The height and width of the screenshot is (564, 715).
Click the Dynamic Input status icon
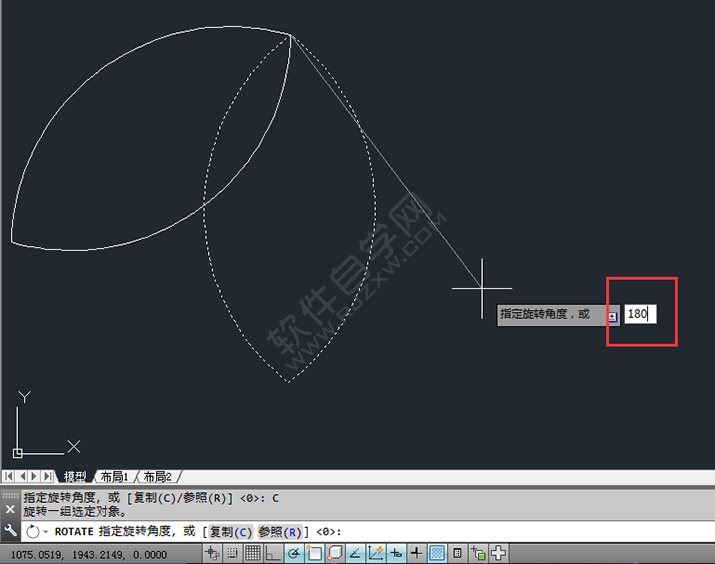pos(396,554)
